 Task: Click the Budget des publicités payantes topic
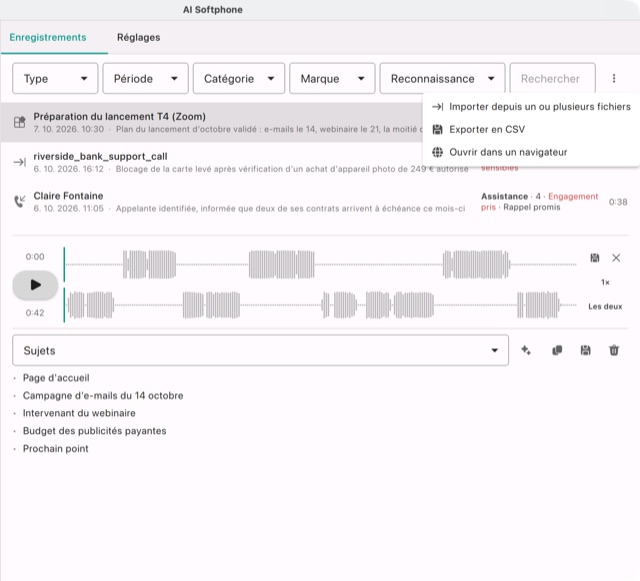pos(94,431)
